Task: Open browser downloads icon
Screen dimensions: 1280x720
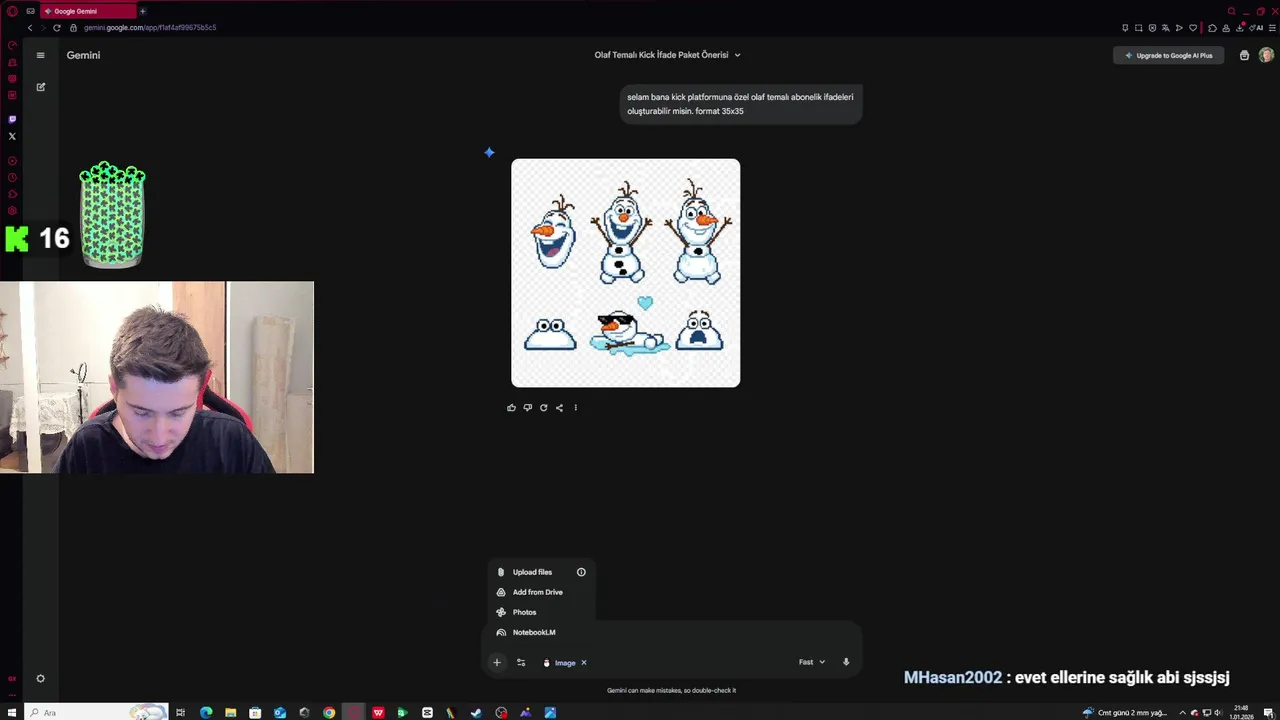Action: 1240,28
